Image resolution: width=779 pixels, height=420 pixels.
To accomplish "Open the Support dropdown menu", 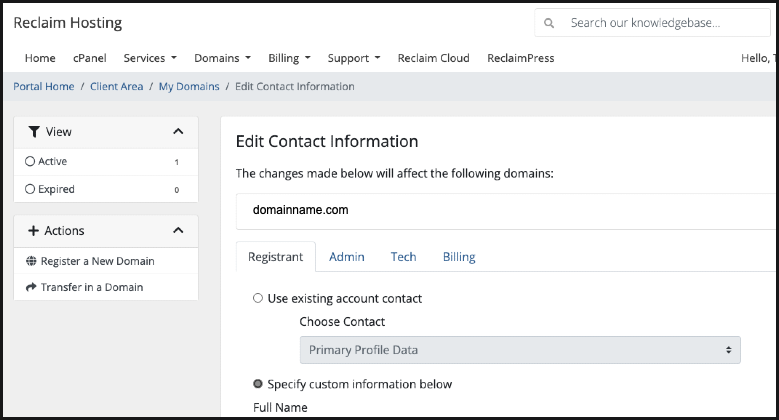I will pos(354,58).
